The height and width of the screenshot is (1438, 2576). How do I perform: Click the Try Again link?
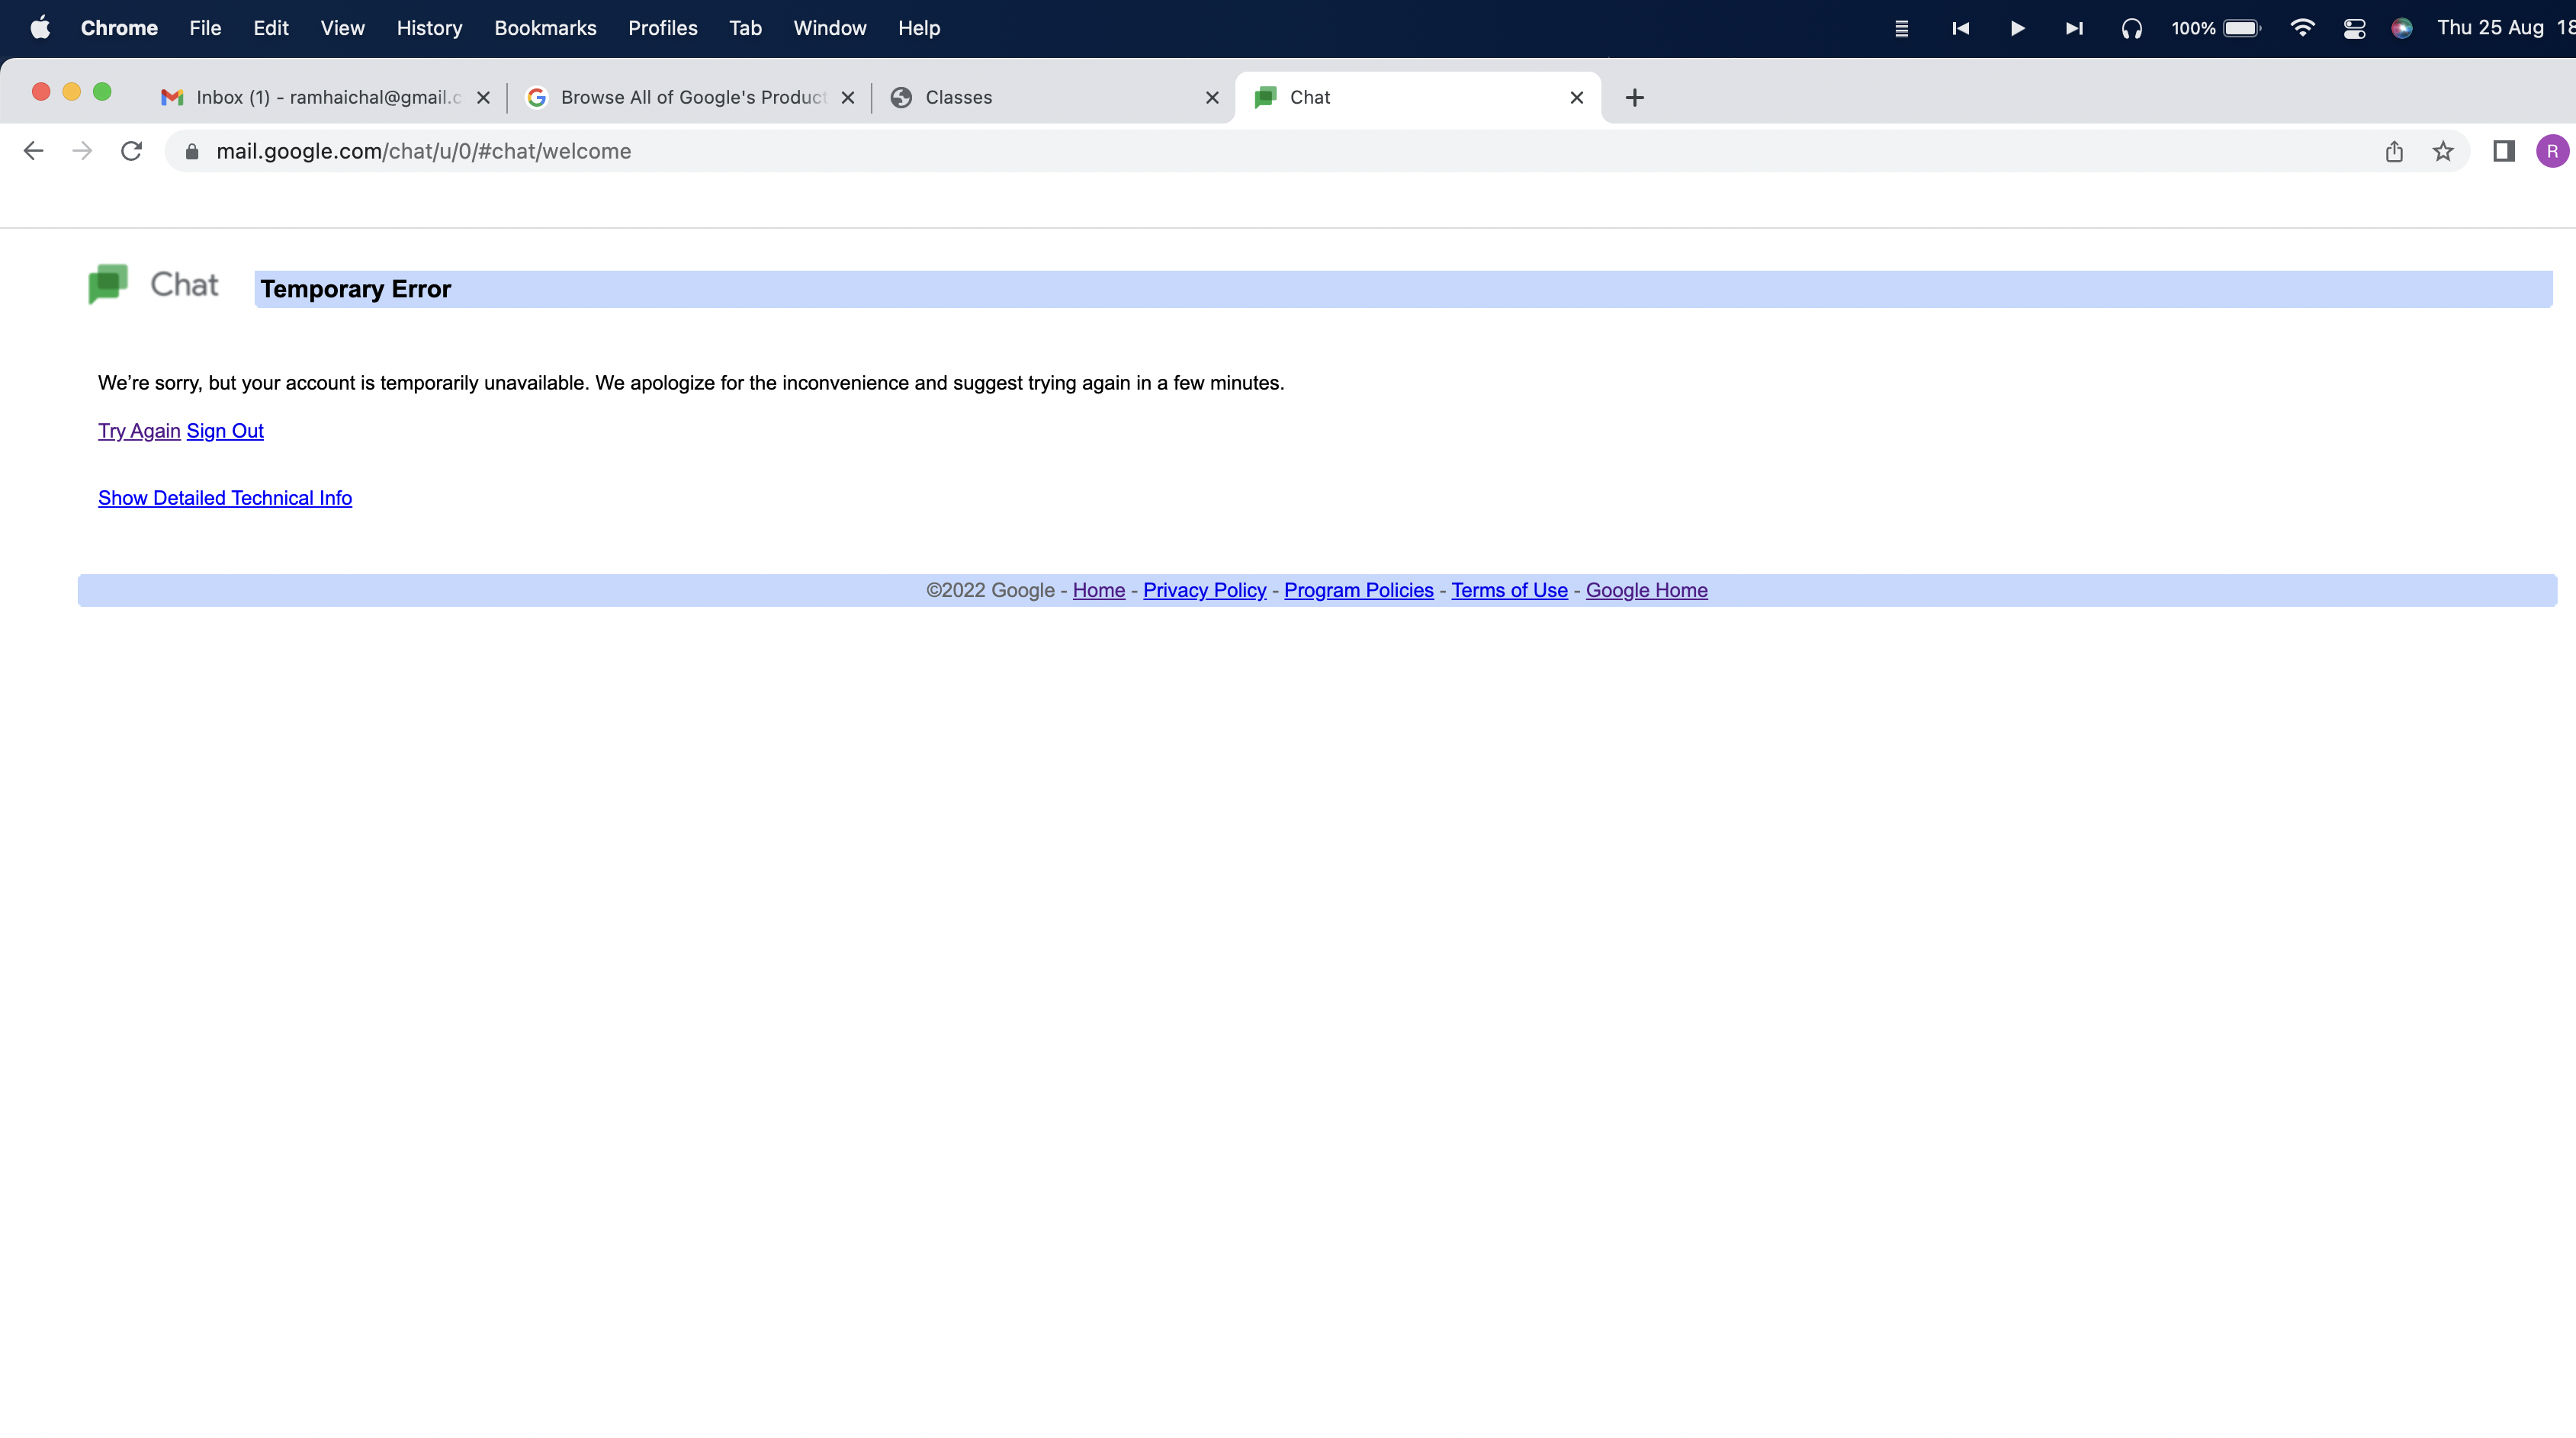point(139,431)
